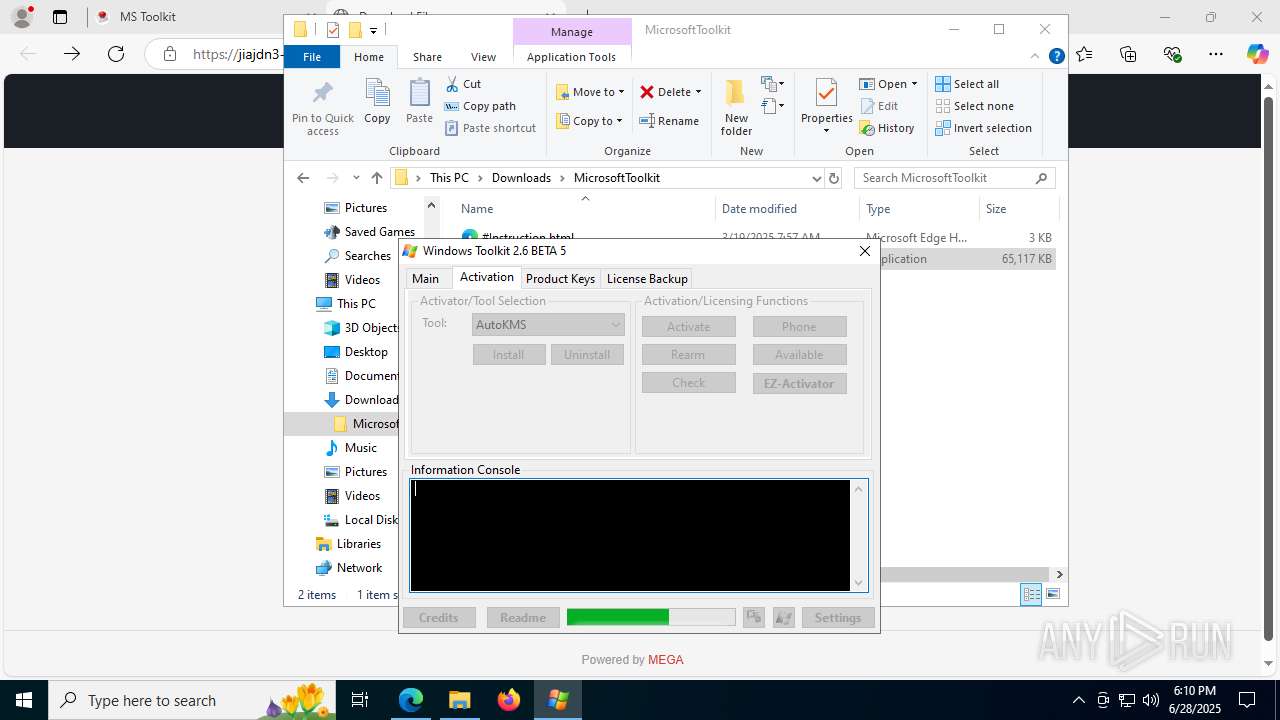
Task: Click the Credits button
Action: [439, 618]
